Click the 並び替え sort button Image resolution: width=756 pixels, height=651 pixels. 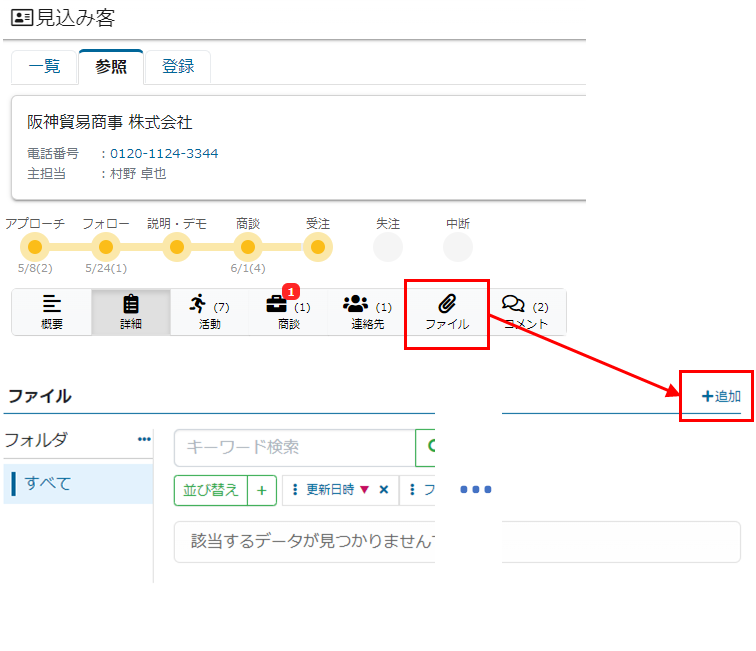pos(210,490)
